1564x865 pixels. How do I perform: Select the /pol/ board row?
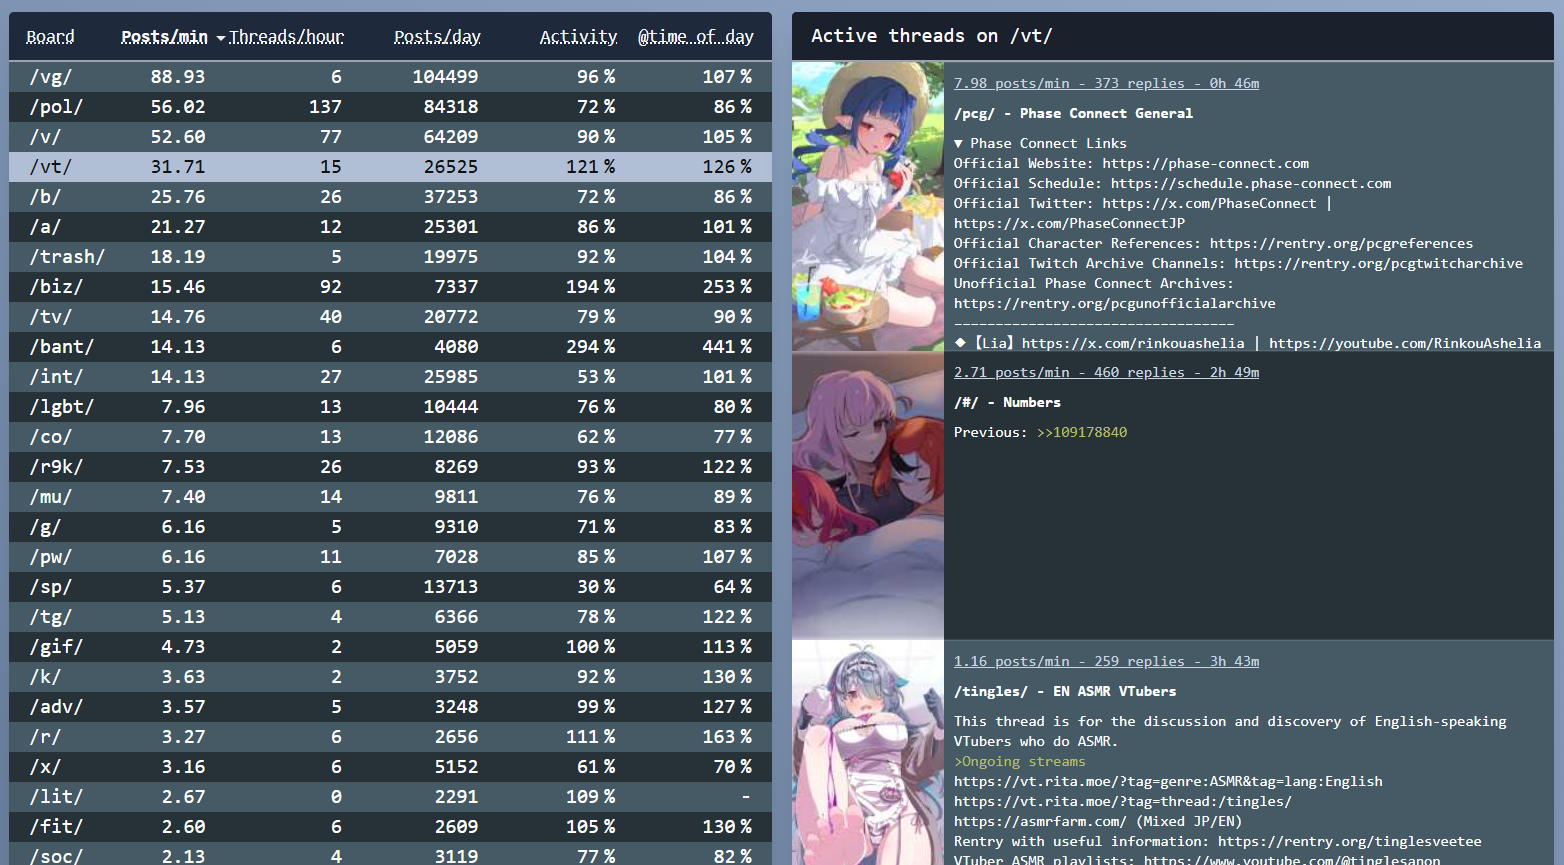click(x=390, y=107)
